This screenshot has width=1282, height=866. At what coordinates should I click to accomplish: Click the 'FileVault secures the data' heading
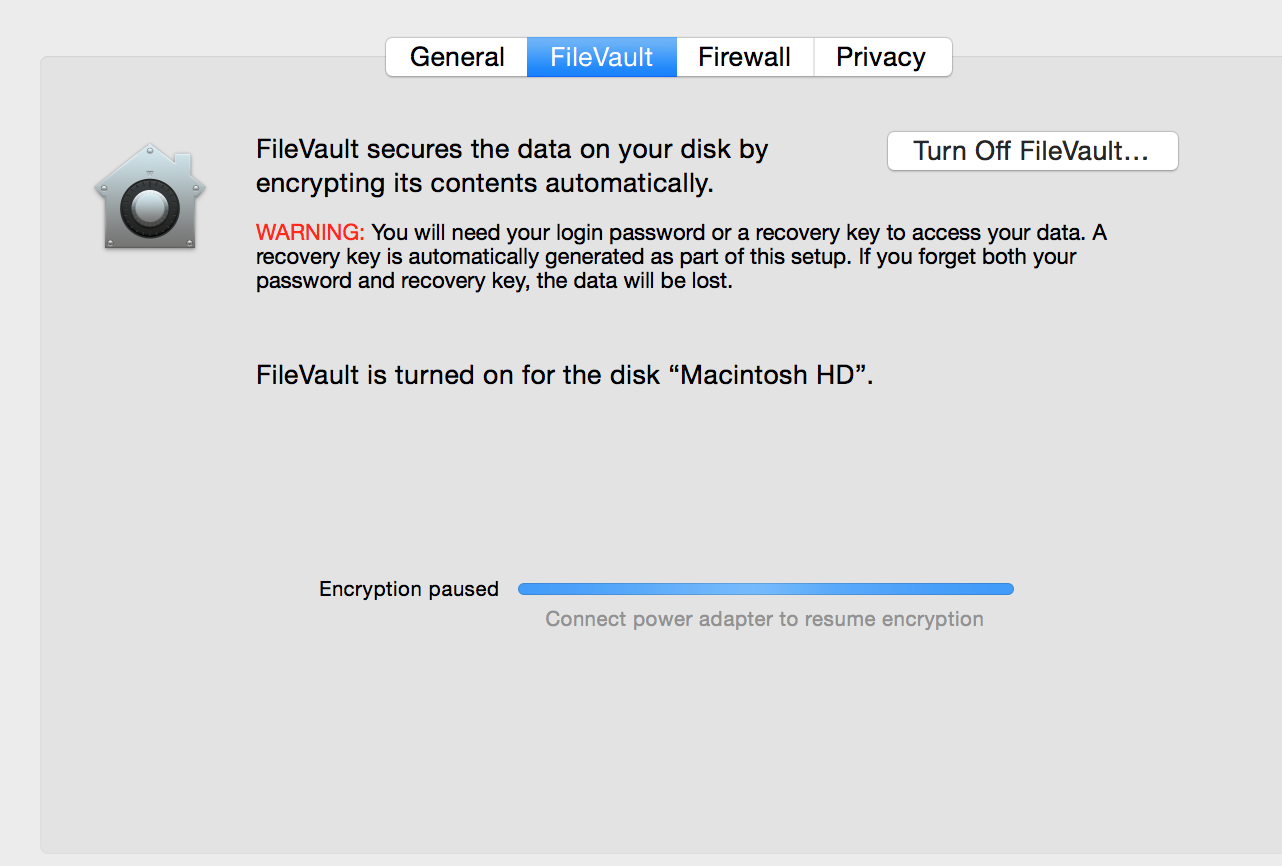coord(512,150)
